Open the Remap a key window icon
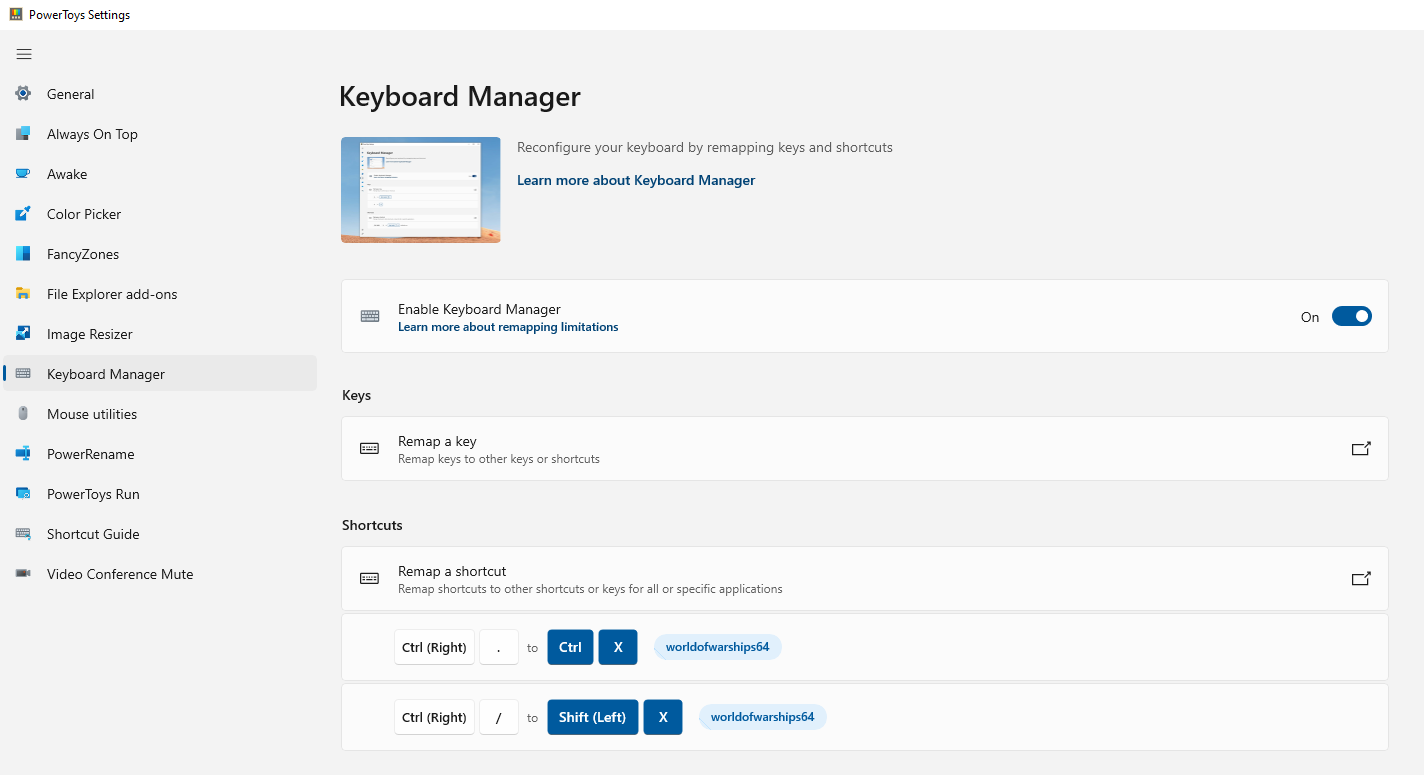 click(1361, 449)
